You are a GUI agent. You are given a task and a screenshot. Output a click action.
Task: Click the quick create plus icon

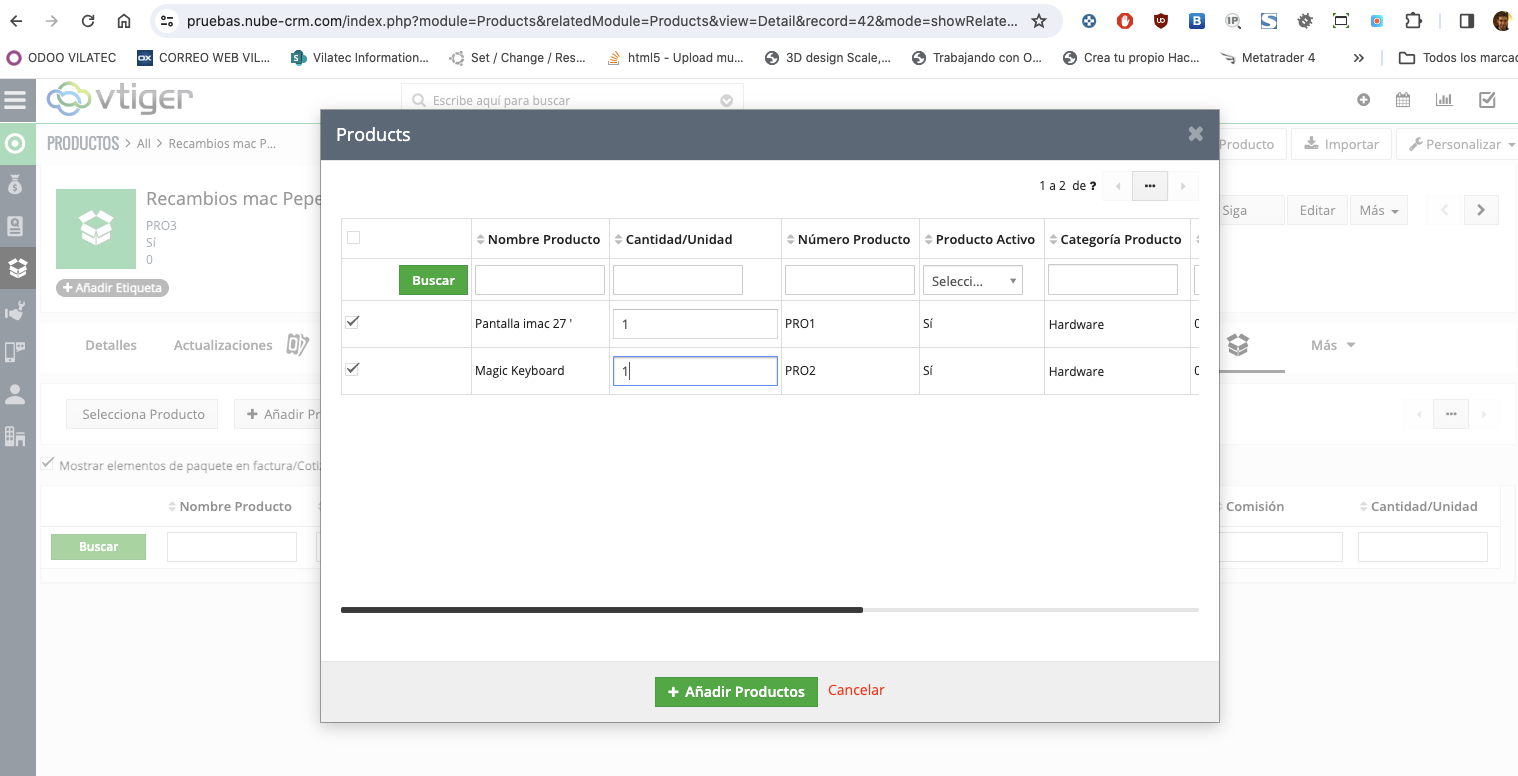point(1363,100)
